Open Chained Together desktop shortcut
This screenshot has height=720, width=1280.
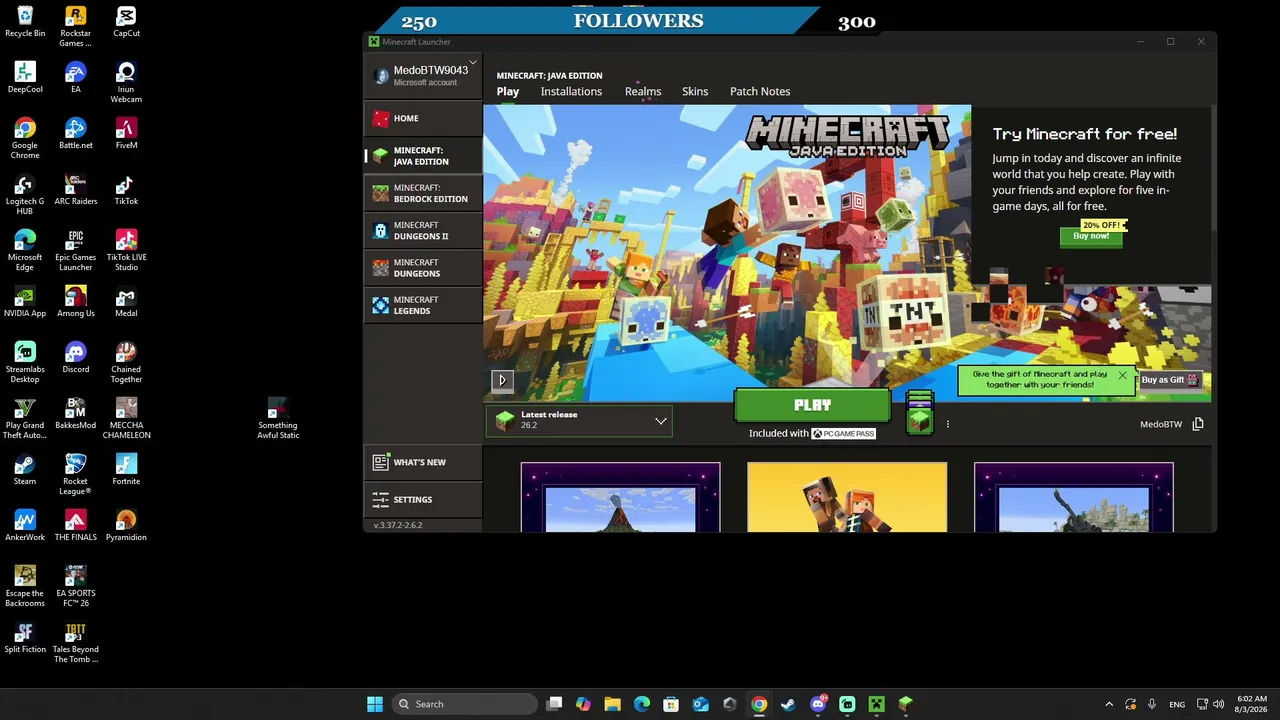126,363
